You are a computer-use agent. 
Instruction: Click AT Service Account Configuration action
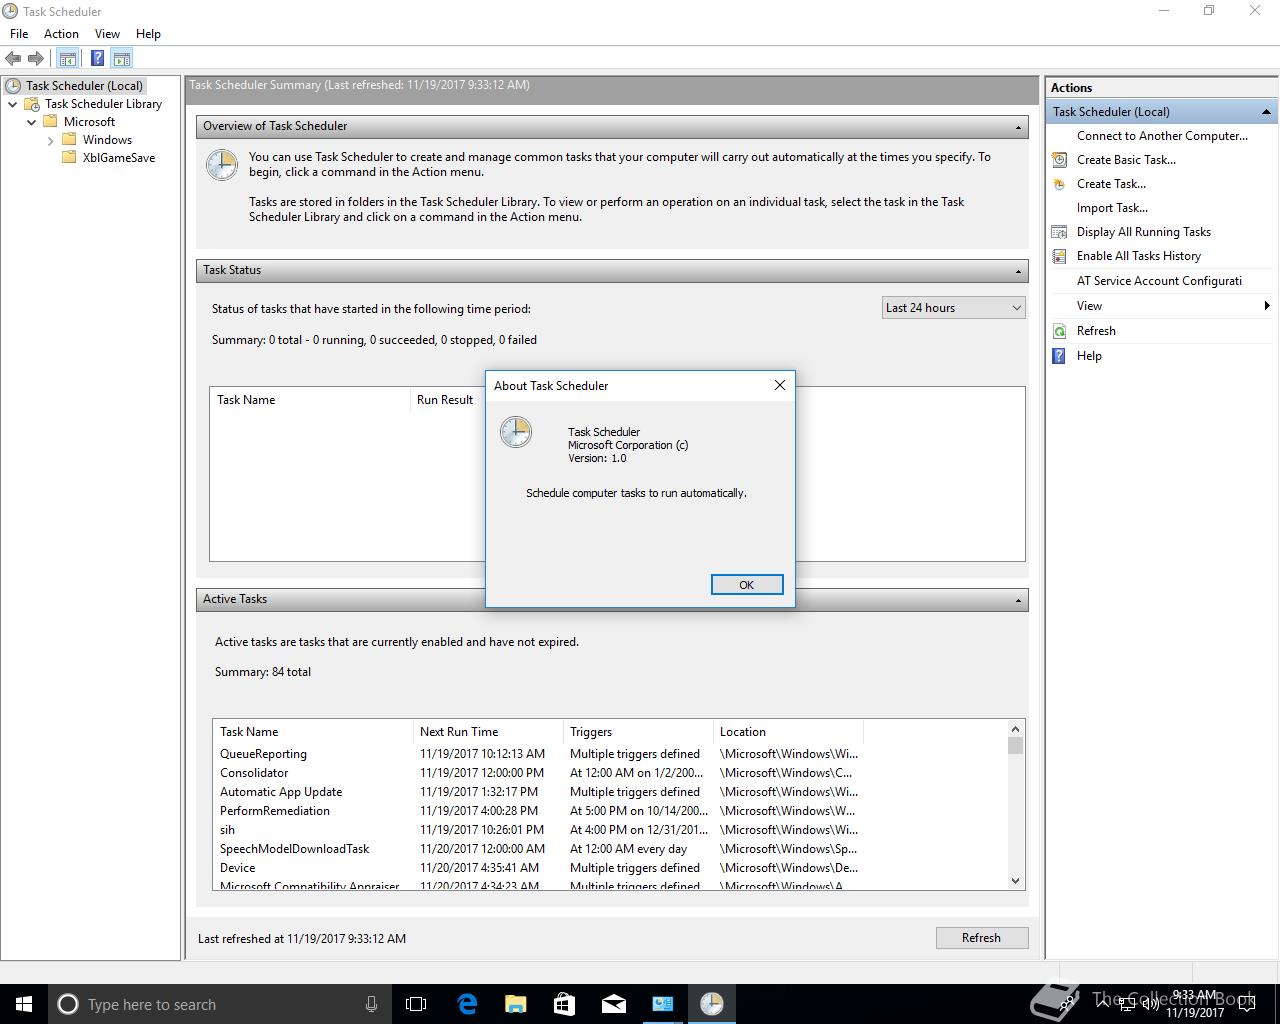coord(1159,281)
